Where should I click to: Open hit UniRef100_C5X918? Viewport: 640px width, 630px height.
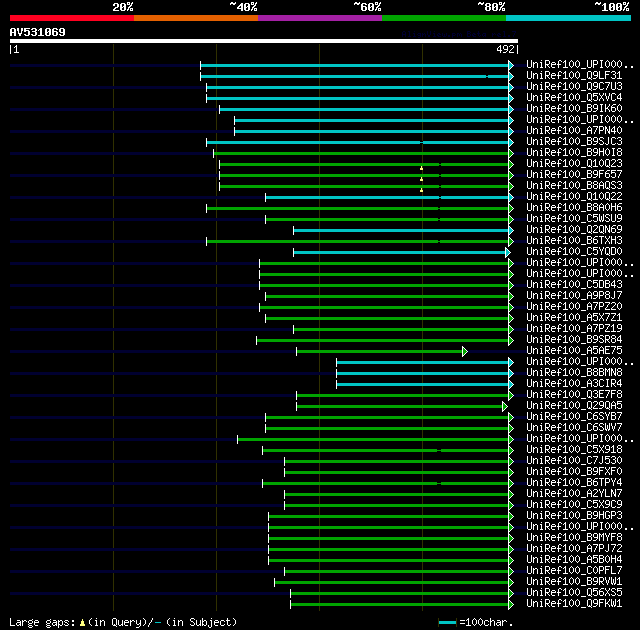[x=574, y=450]
